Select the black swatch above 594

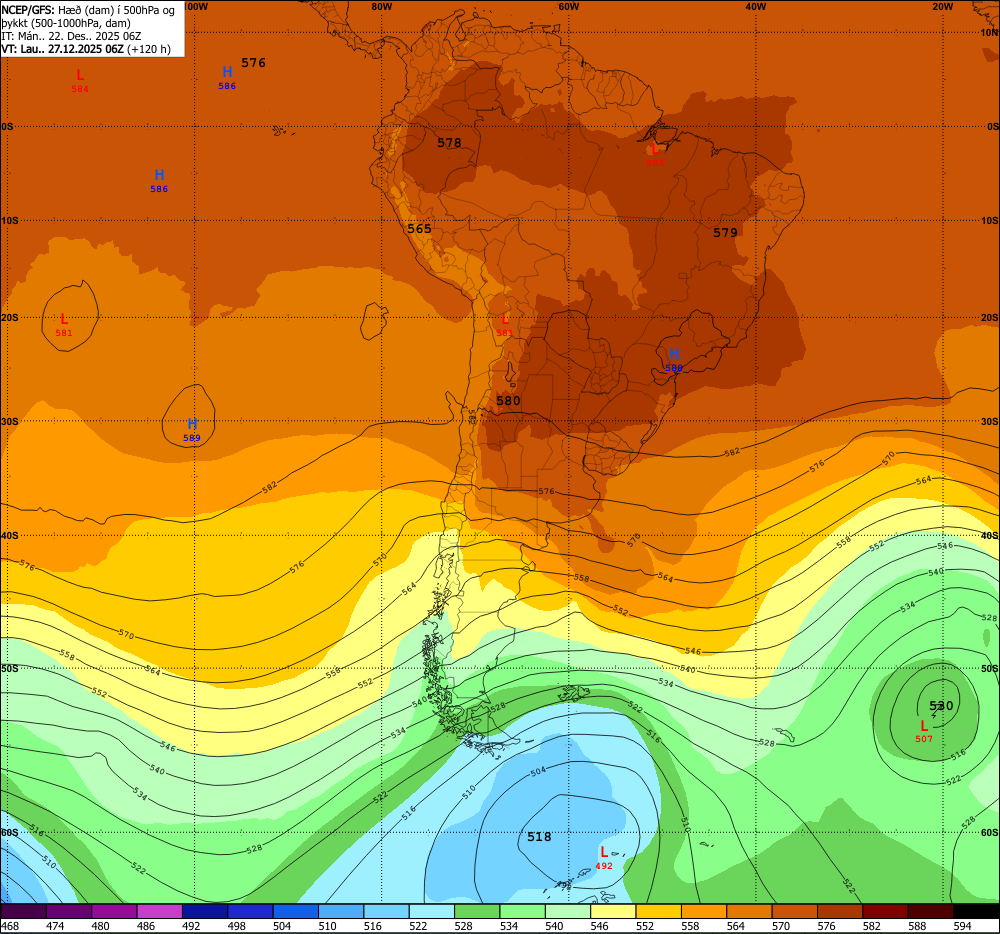(x=976, y=911)
